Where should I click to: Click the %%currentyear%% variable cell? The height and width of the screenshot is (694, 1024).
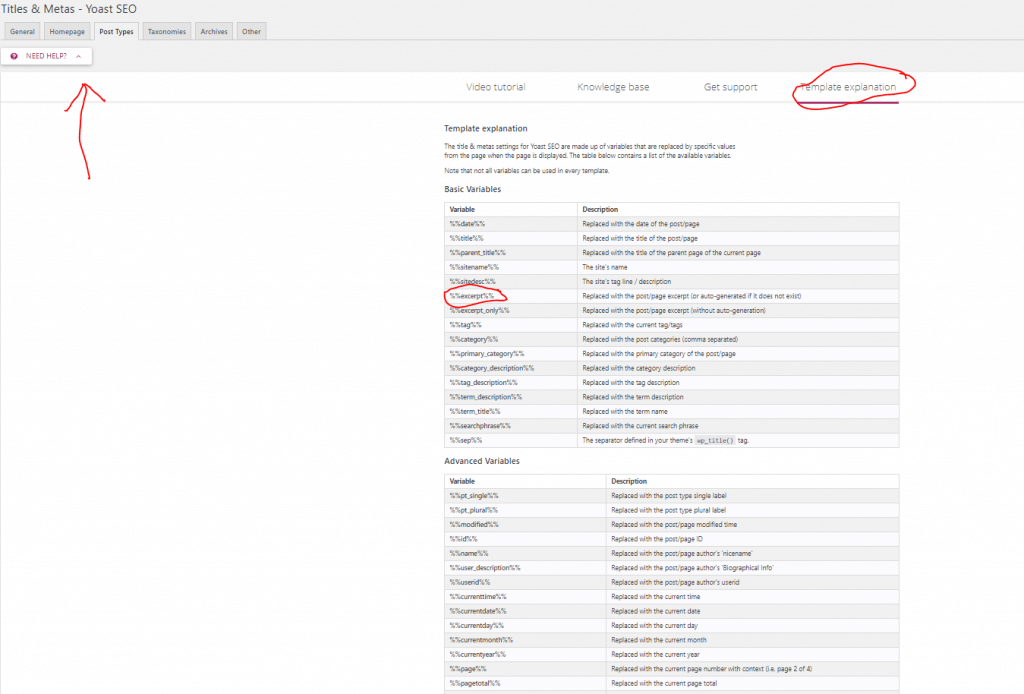(x=477, y=654)
